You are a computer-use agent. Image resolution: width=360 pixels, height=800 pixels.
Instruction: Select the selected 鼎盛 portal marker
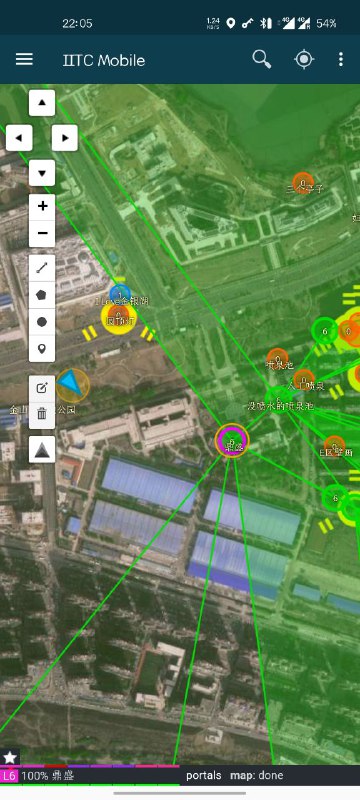(x=232, y=440)
